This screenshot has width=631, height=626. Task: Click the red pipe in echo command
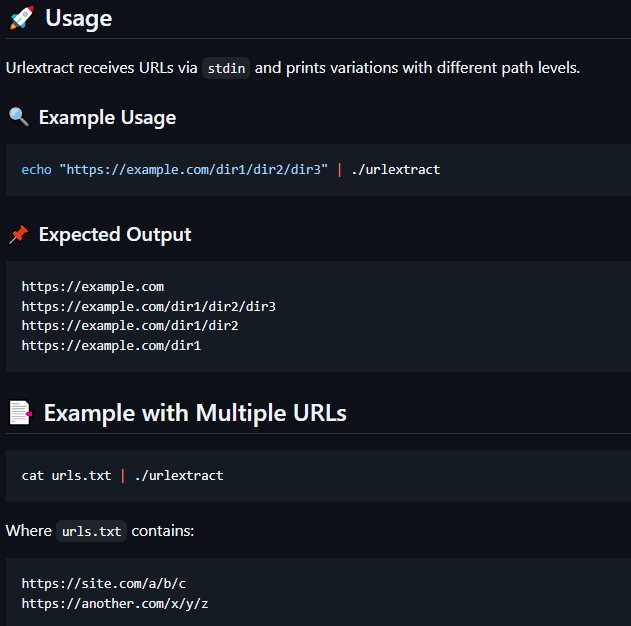(x=340, y=169)
